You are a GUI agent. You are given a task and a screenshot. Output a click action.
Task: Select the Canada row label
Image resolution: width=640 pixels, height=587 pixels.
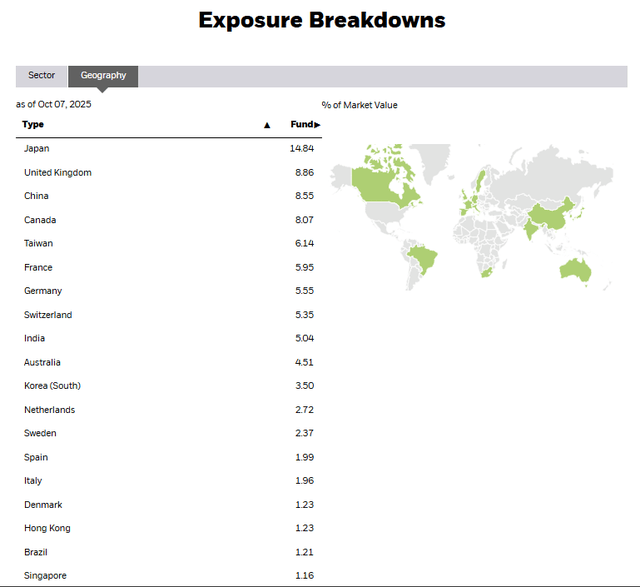[x=40, y=220]
